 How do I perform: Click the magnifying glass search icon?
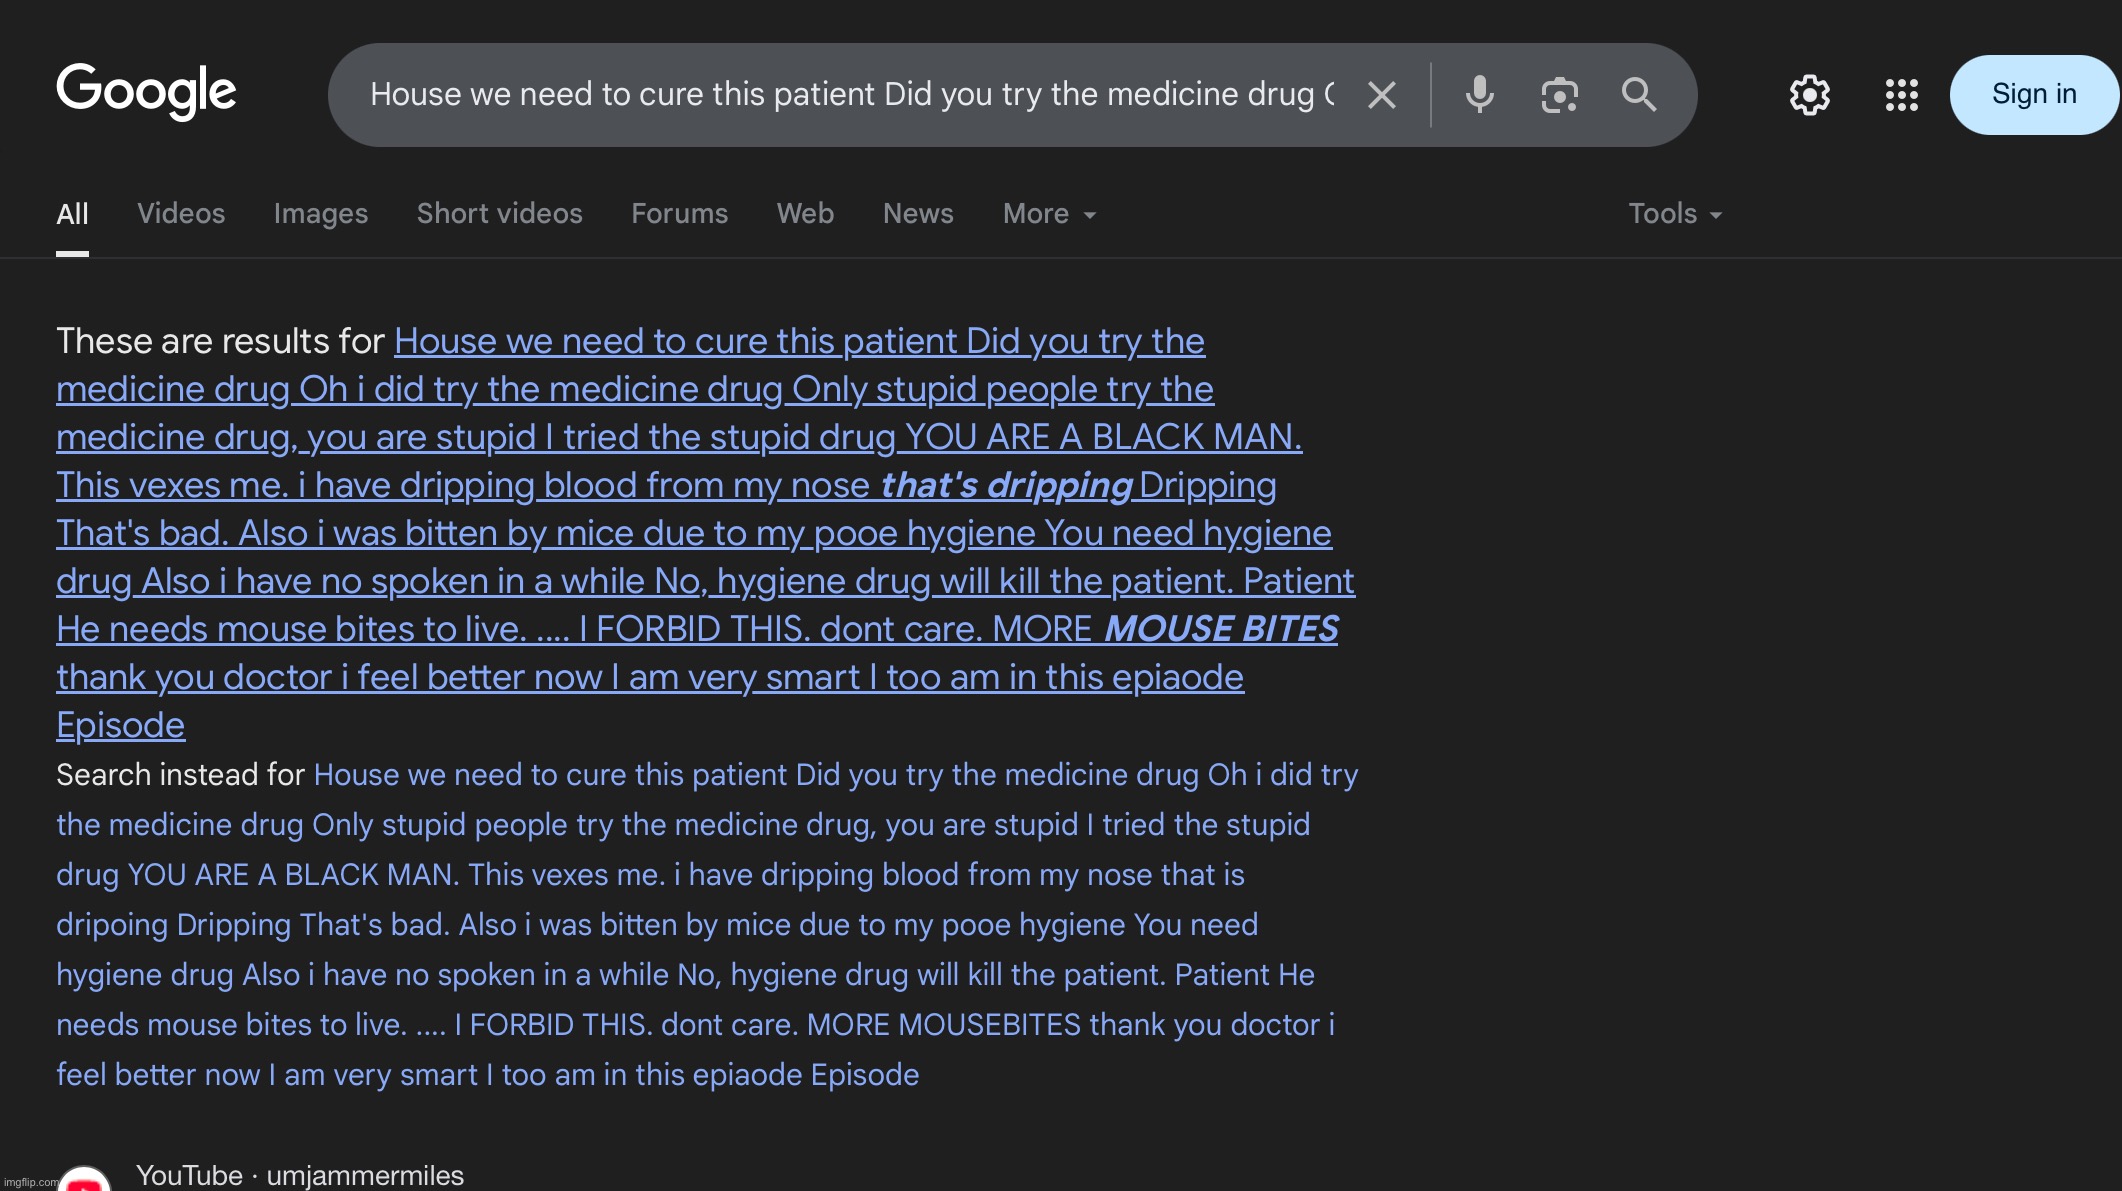coord(1639,95)
